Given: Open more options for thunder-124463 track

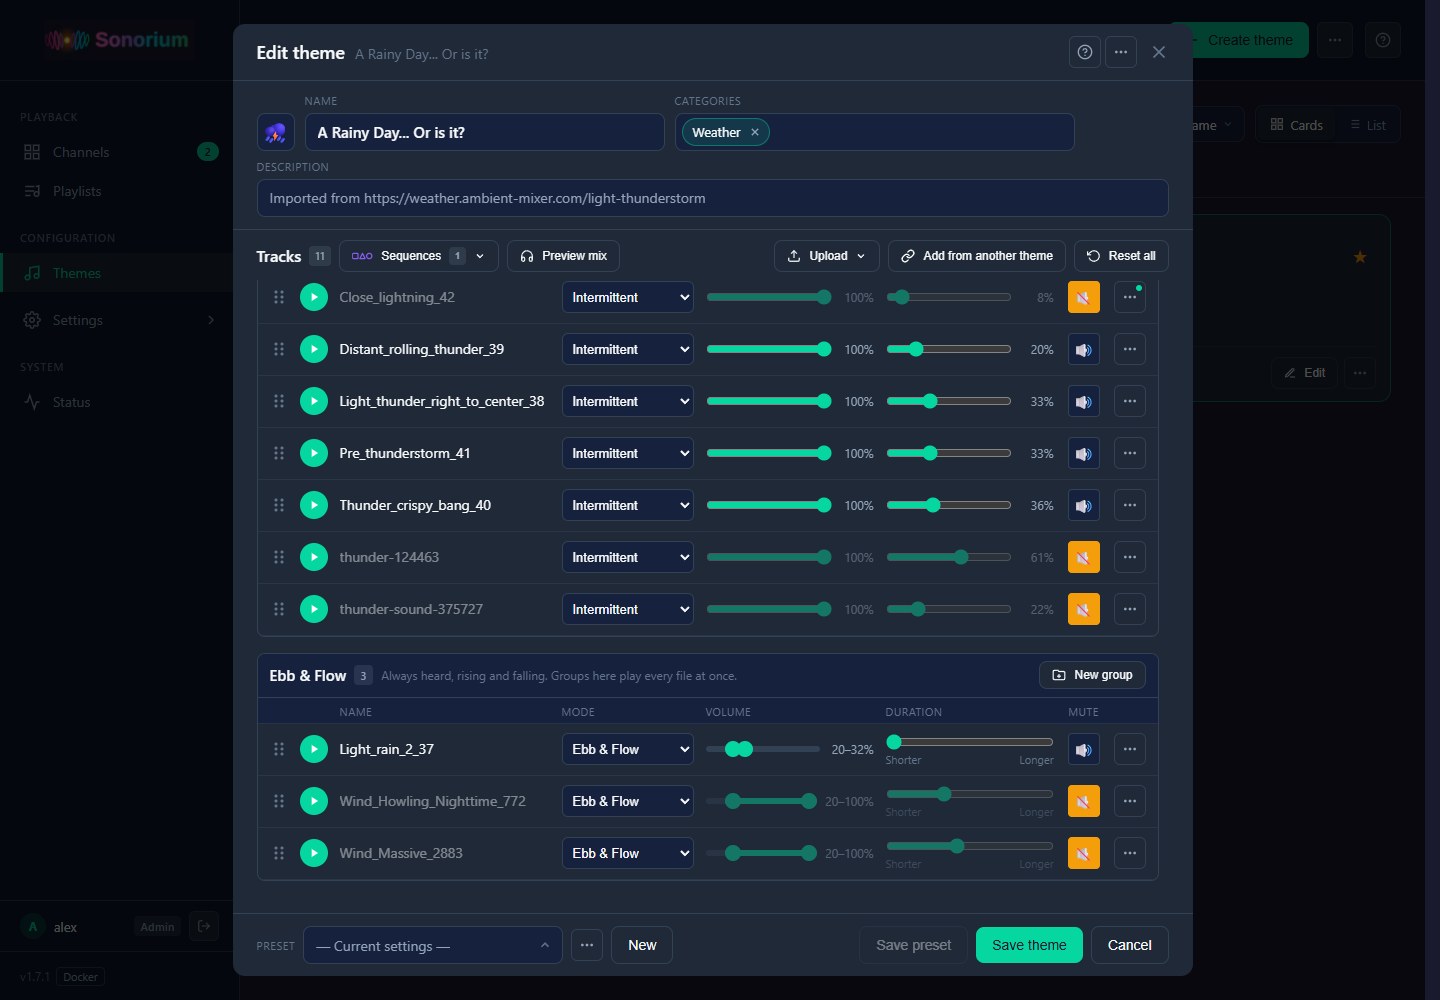Looking at the screenshot, I should (1130, 557).
